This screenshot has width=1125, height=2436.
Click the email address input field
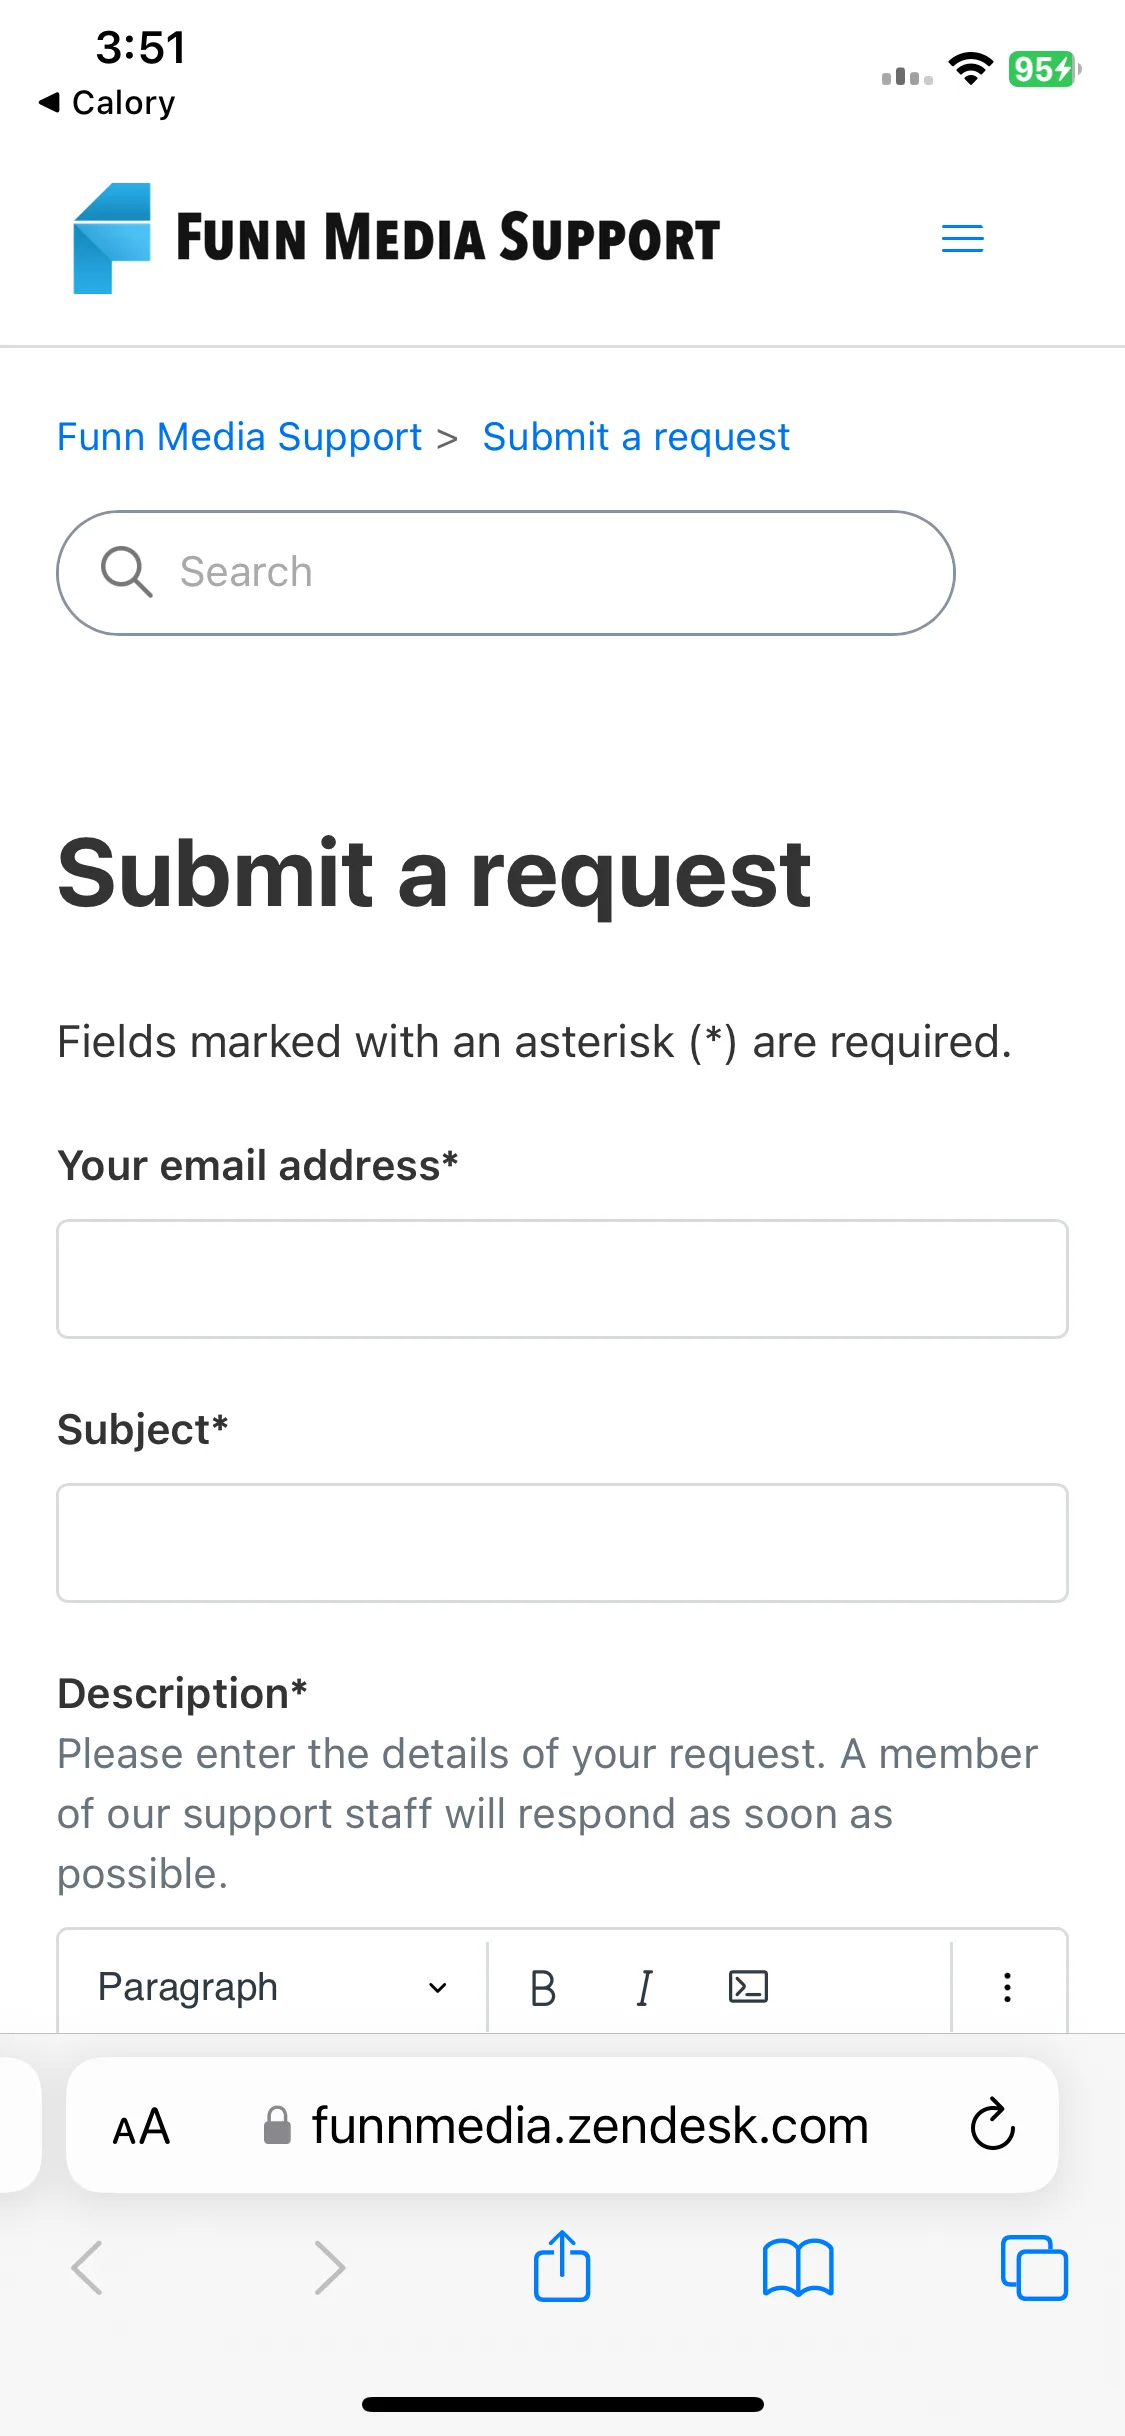(x=562, y=1279)
